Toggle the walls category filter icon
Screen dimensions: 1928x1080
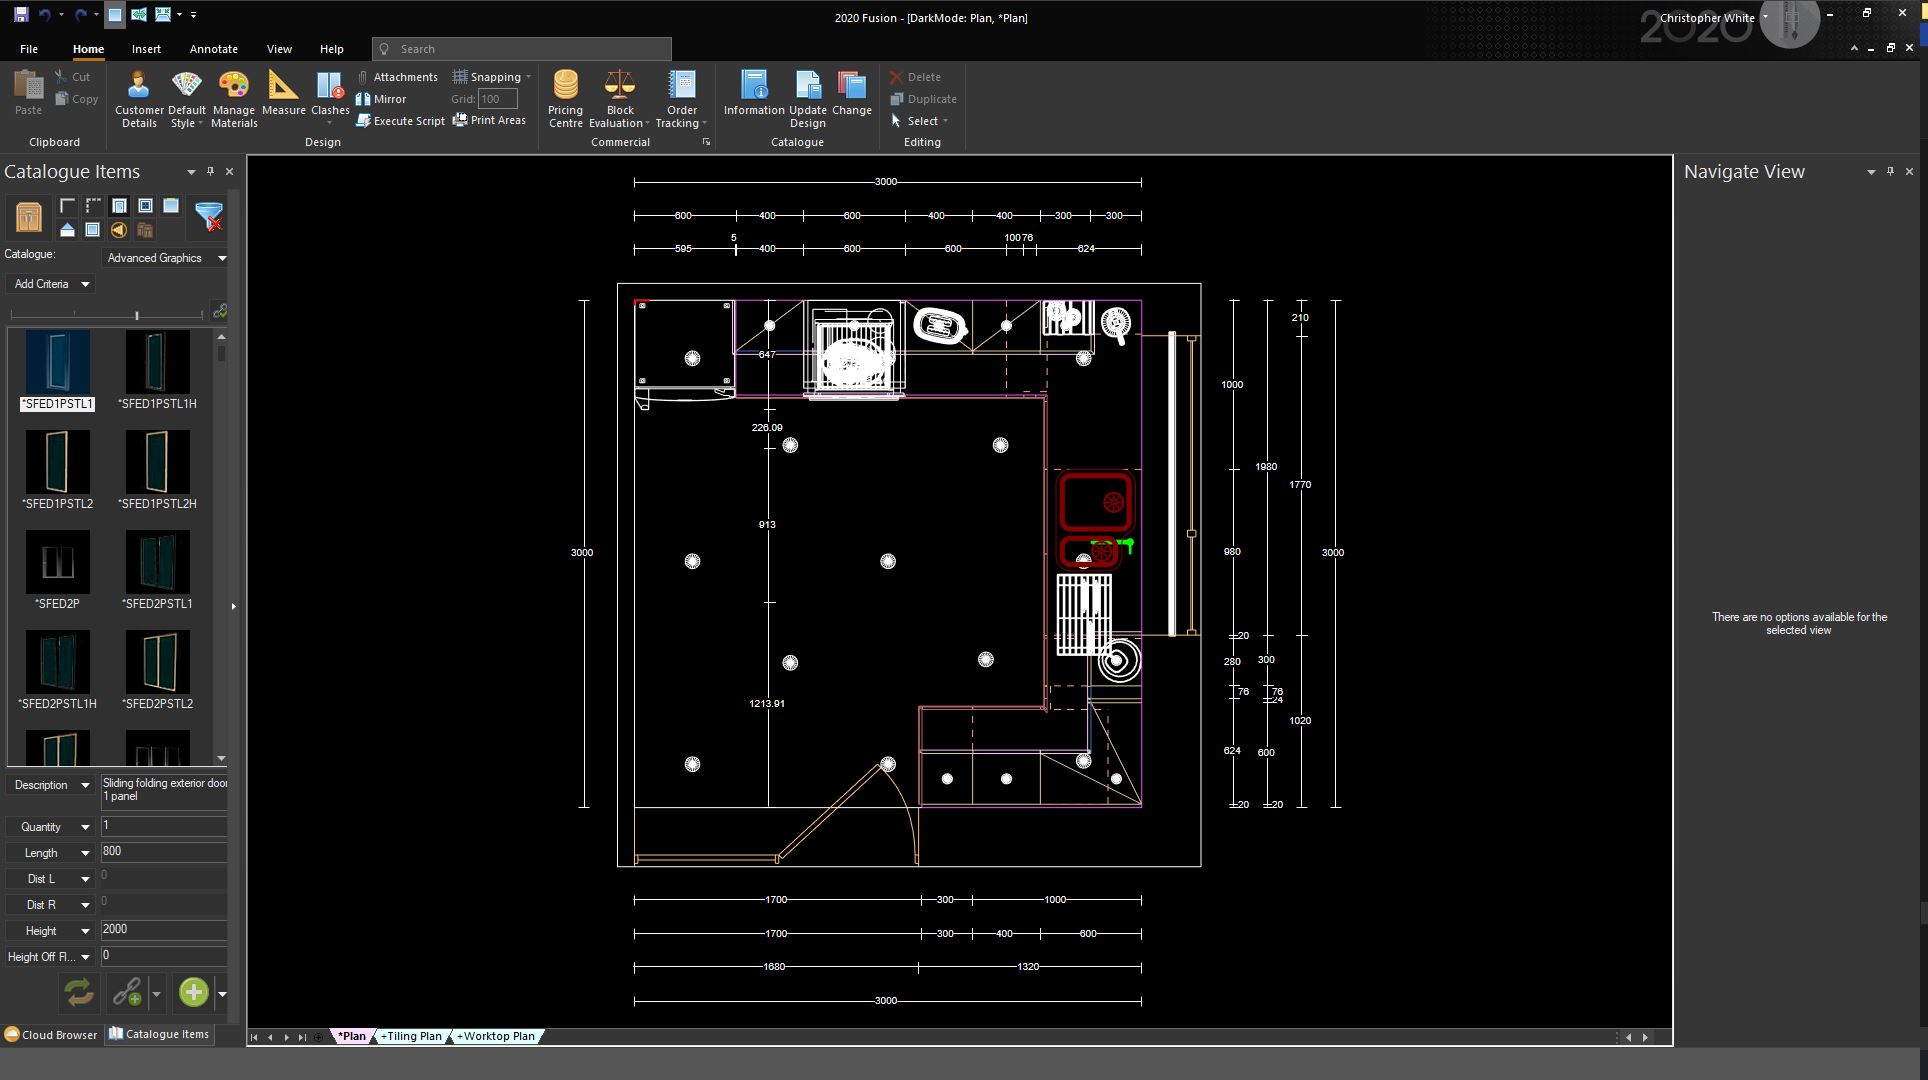coord(67,206)
